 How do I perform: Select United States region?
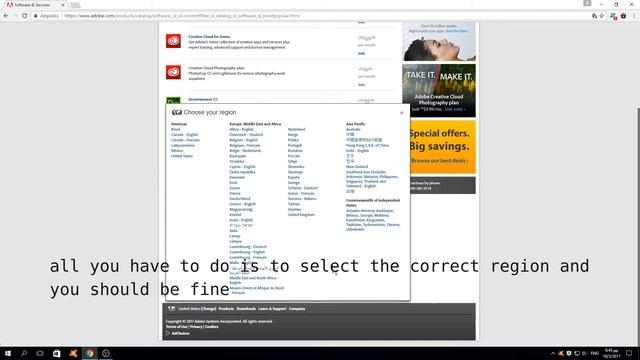point(182,156)
